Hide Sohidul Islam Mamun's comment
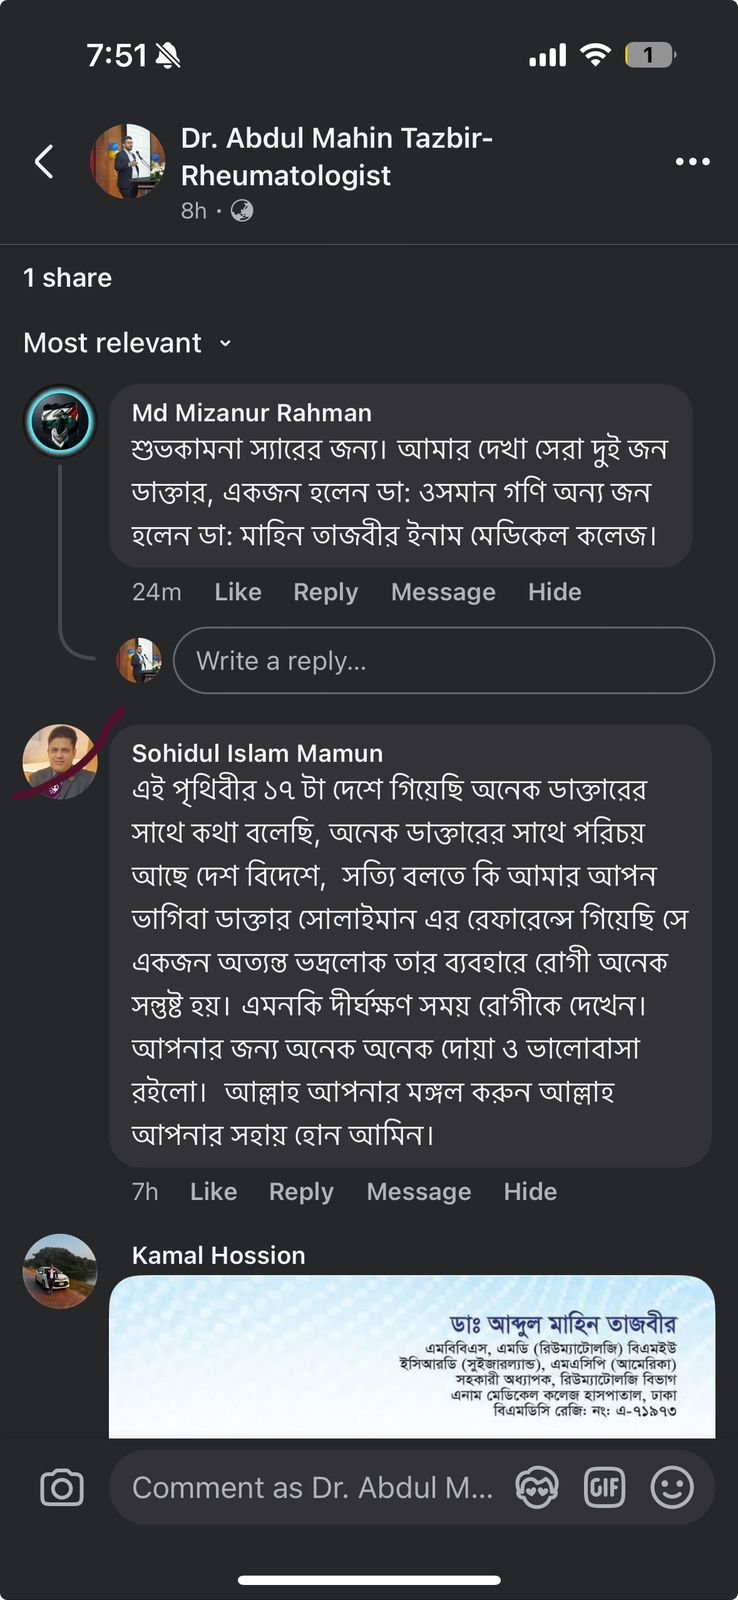 (530, 1191)
